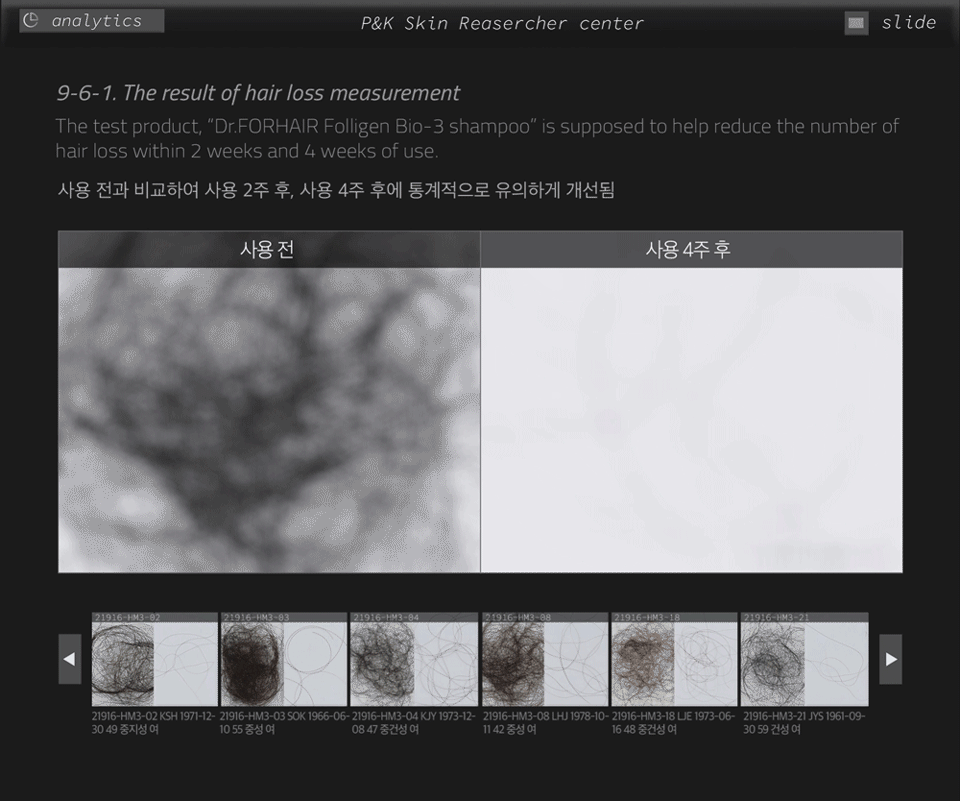The image size is (960, 801).
Task: Click the analytics pie chart icon
Action: 30,21
